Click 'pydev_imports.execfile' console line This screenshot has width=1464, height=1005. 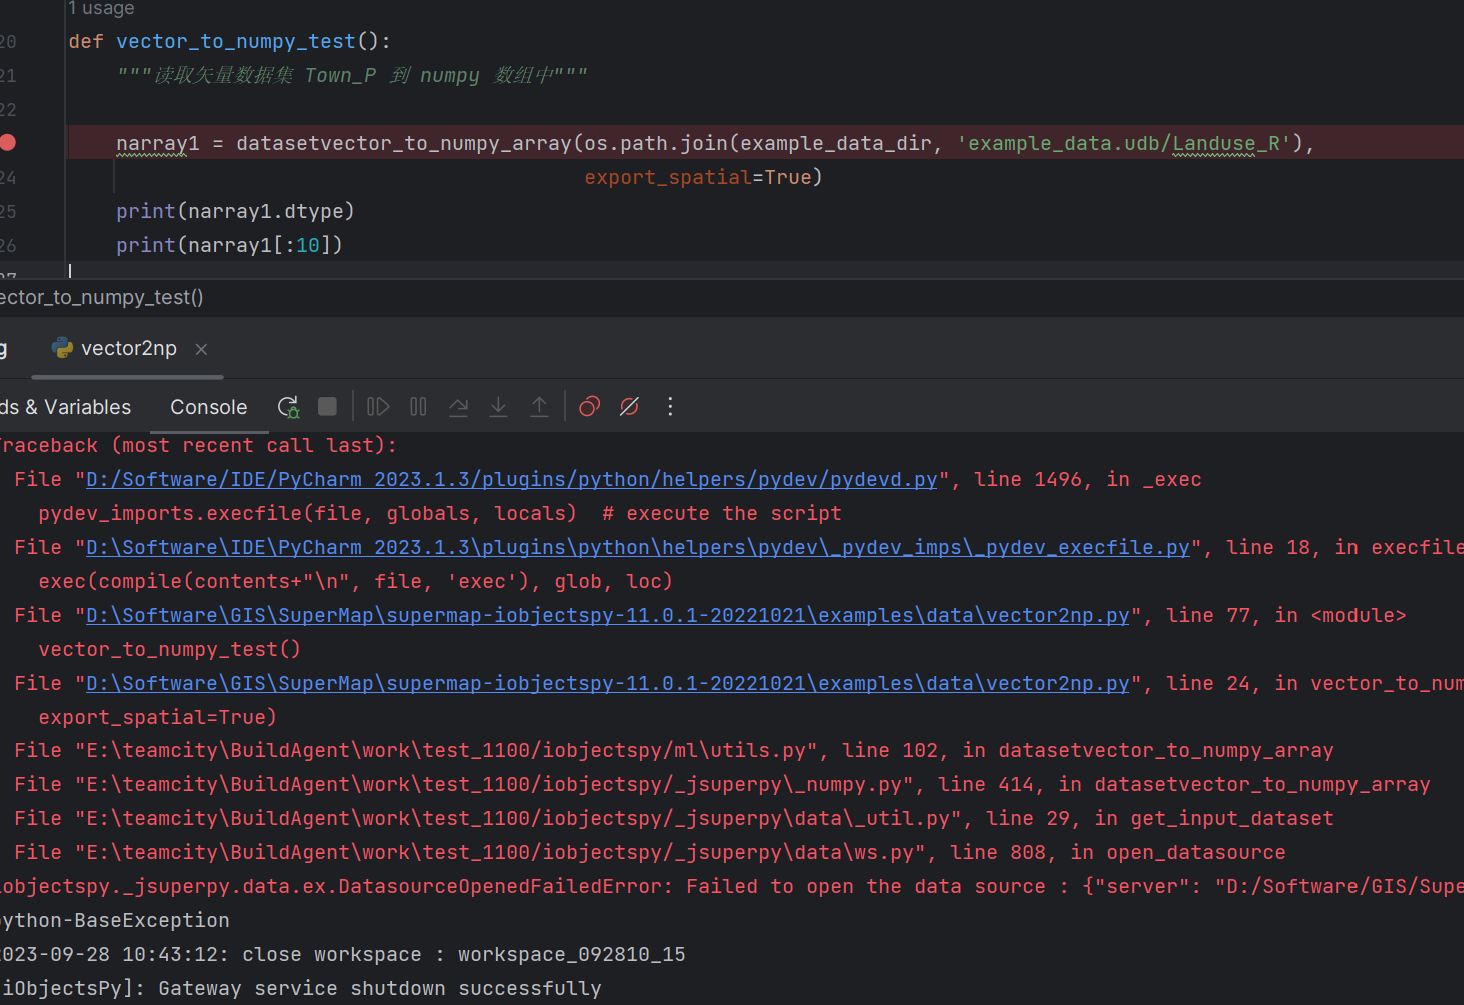point(440,514)
